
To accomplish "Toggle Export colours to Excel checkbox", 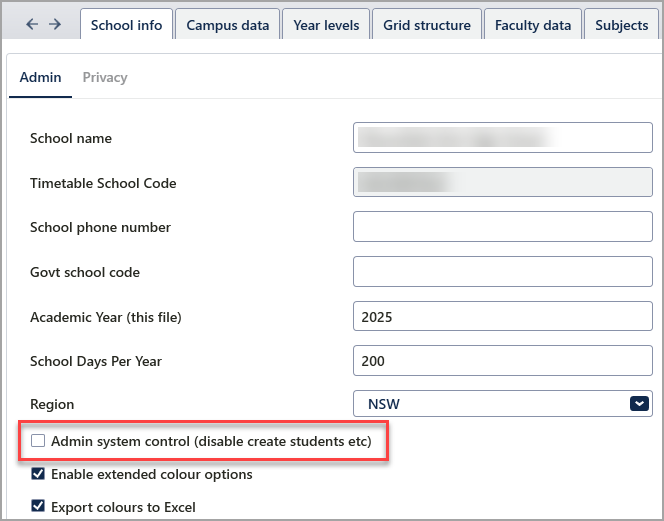I will 39,507.
